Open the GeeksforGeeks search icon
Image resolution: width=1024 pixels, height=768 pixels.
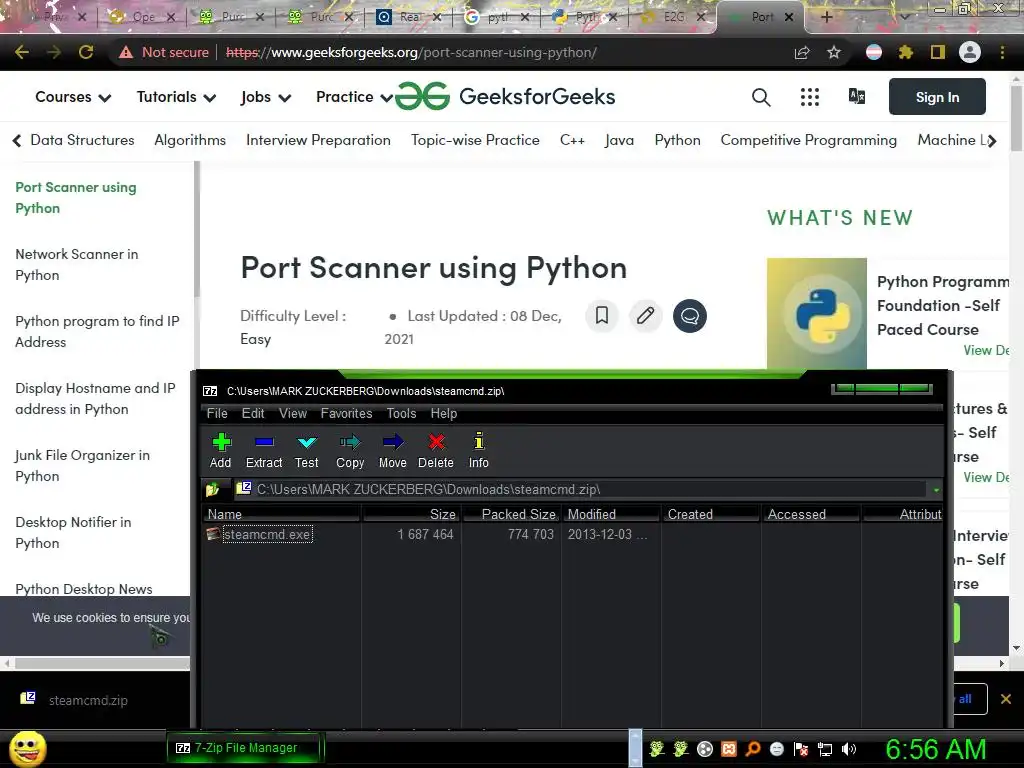point(761,97)
